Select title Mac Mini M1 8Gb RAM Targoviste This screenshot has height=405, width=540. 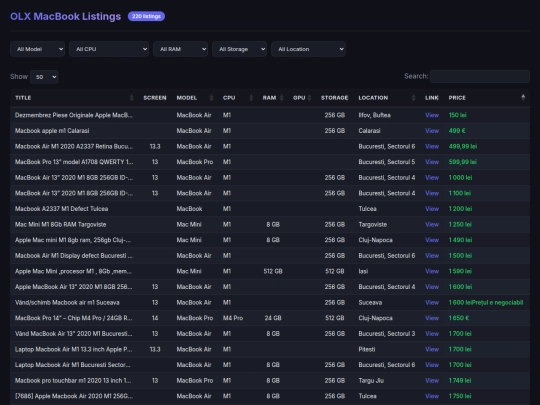(61, 225)
